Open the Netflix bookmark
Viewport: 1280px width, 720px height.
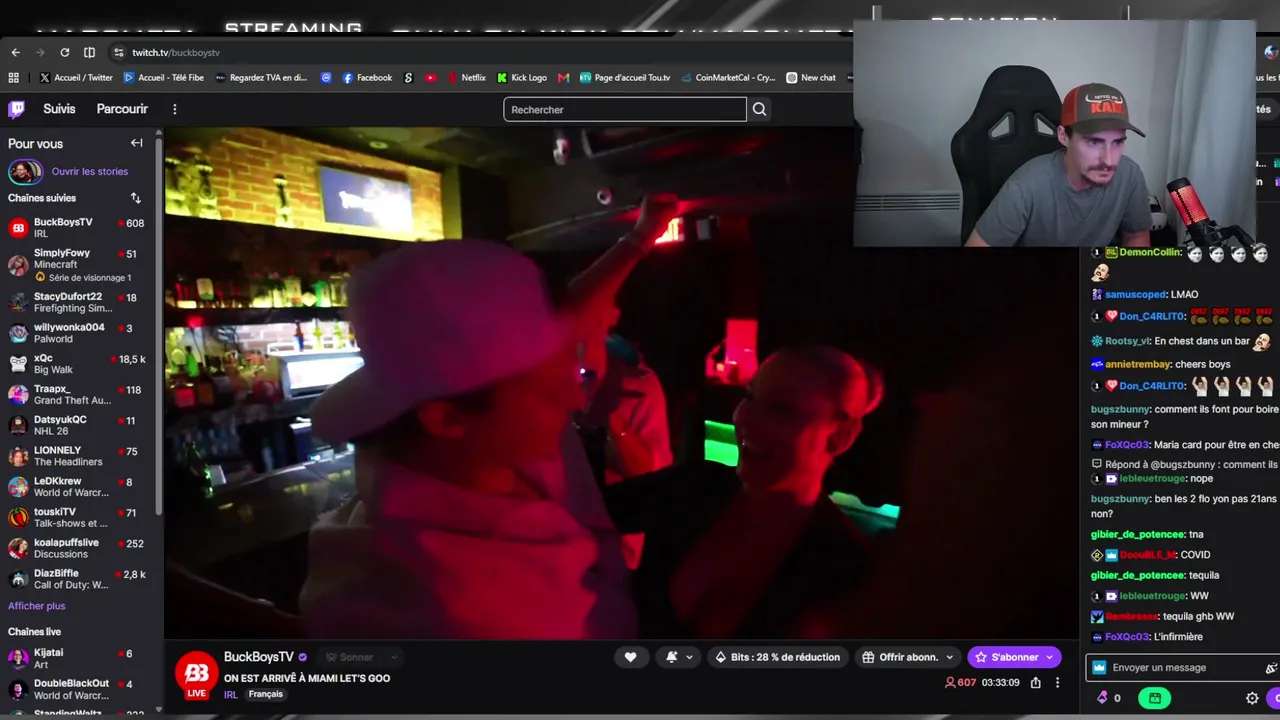466,77
